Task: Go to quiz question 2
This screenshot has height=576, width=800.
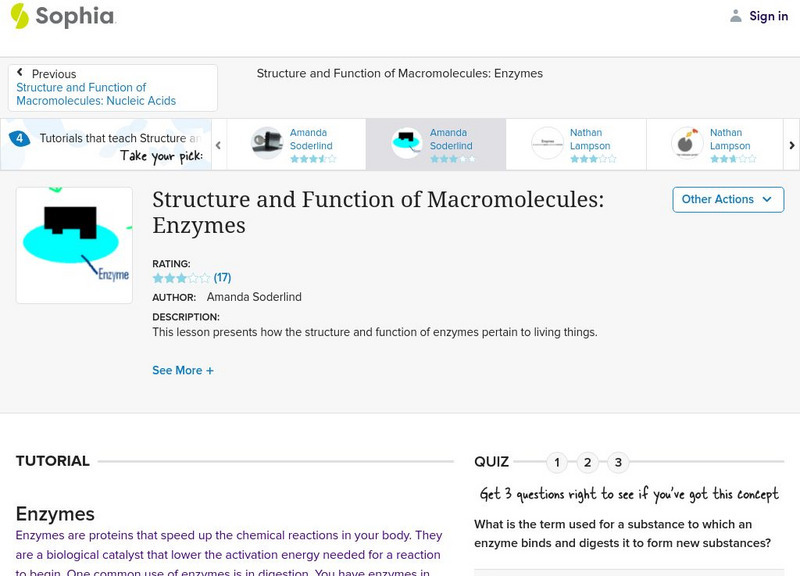Action: click(x=588, y=462)
